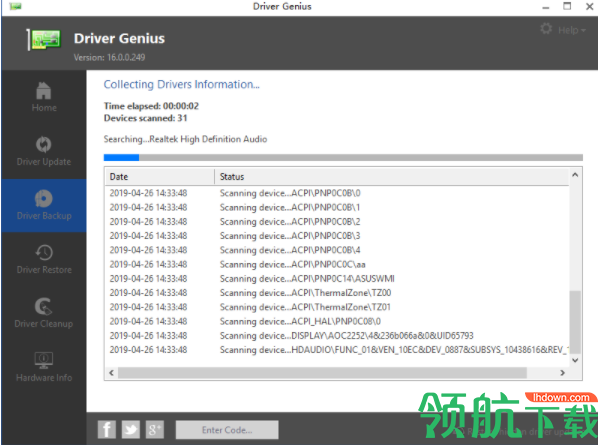The width and height of the screenshot is (598, 445).
Task: Open Driver Update from the sidebar
Action: [x=44, y=151]
